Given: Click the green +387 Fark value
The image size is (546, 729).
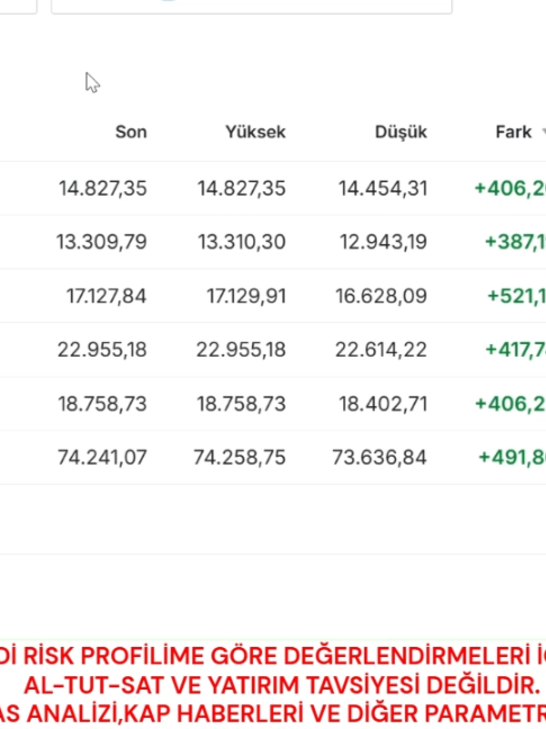Looking at the screenshot, I should tap(515, 242).
